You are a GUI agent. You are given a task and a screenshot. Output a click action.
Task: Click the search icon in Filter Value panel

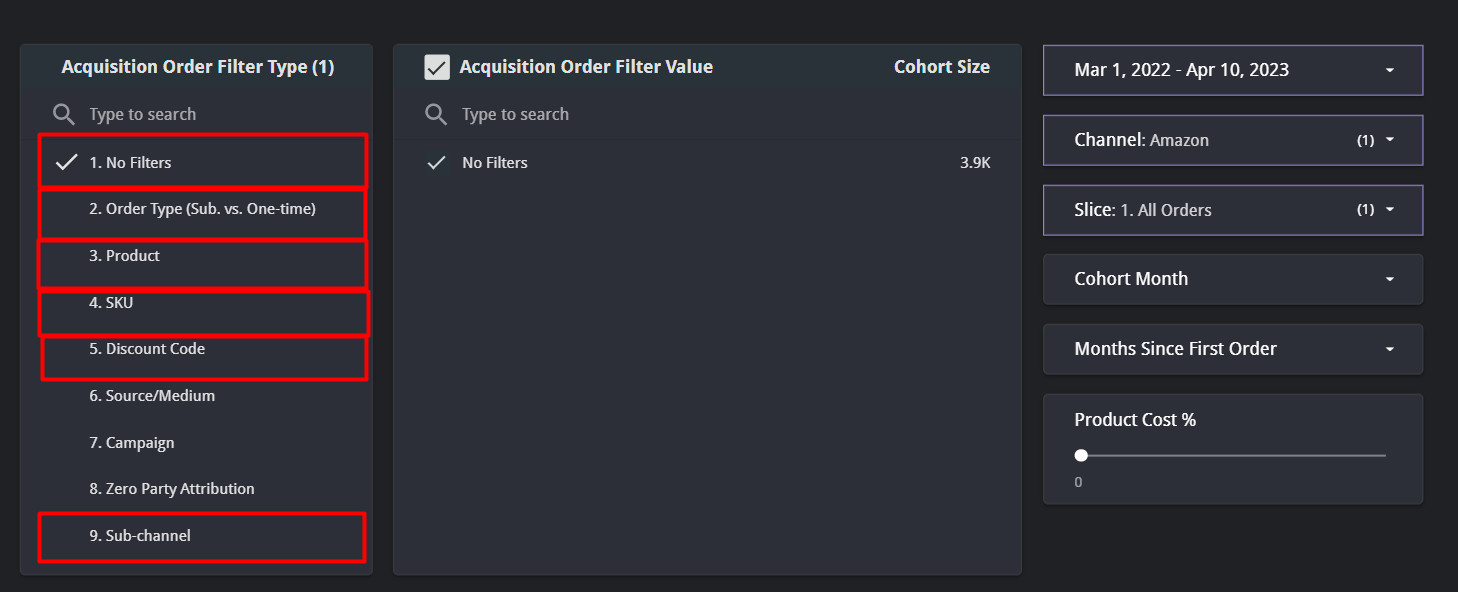click(x=436, y=114)
